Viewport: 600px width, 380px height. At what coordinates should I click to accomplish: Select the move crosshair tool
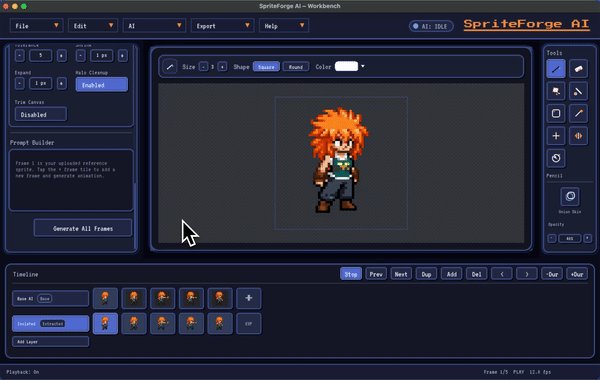(x=556, y=136)
